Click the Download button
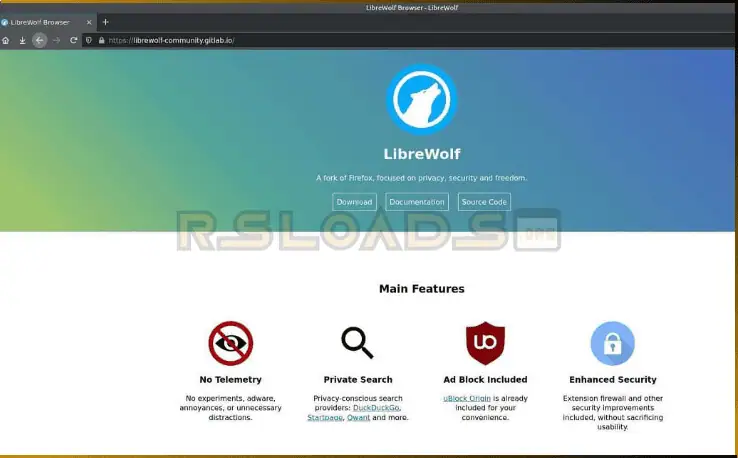Viewport: 738px width, 458px height. (x=354, y=202)
